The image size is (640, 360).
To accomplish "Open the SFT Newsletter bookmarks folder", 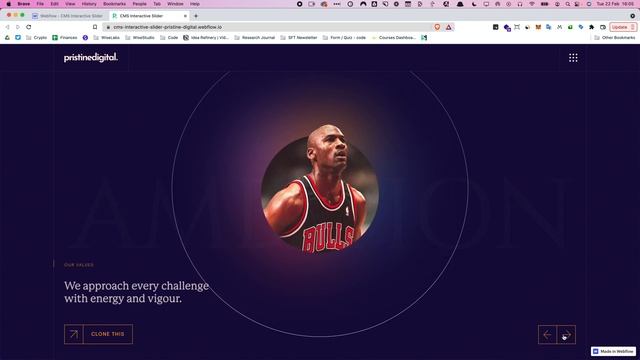I will click(x=299, y=38).
